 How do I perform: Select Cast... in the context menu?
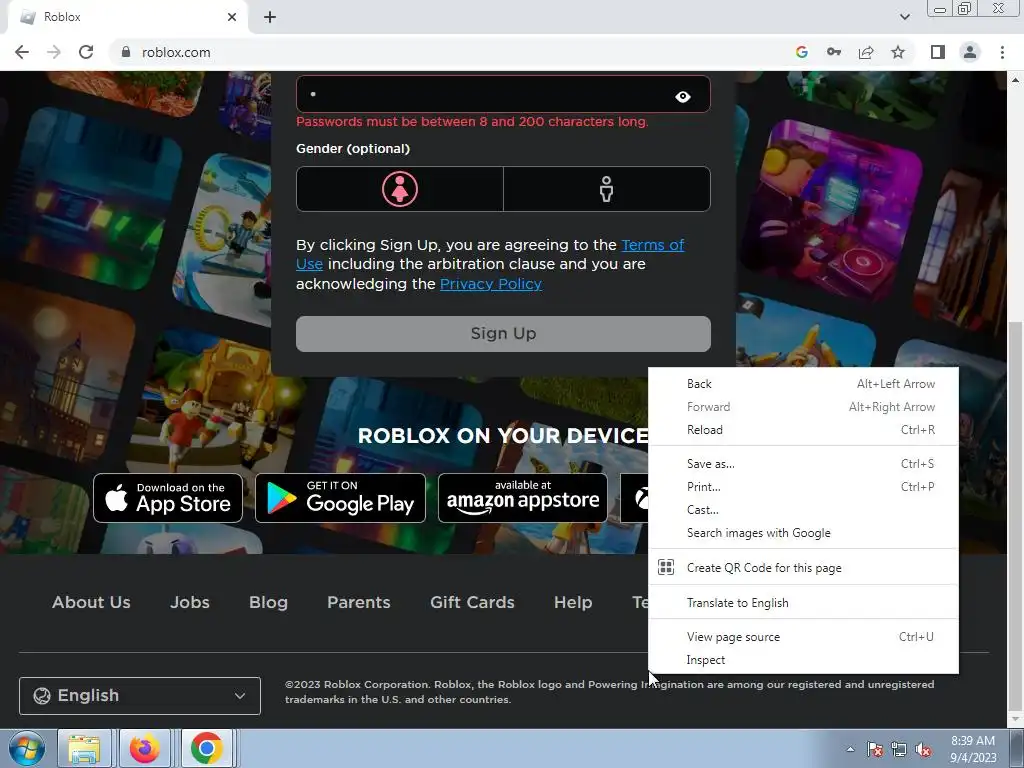[803, 510]
